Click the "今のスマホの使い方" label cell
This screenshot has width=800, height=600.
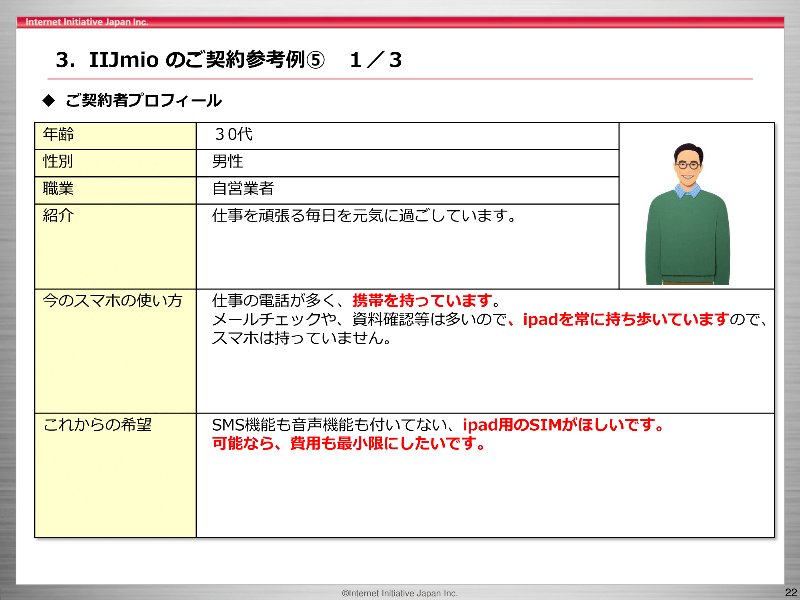(x=115, y=351)
